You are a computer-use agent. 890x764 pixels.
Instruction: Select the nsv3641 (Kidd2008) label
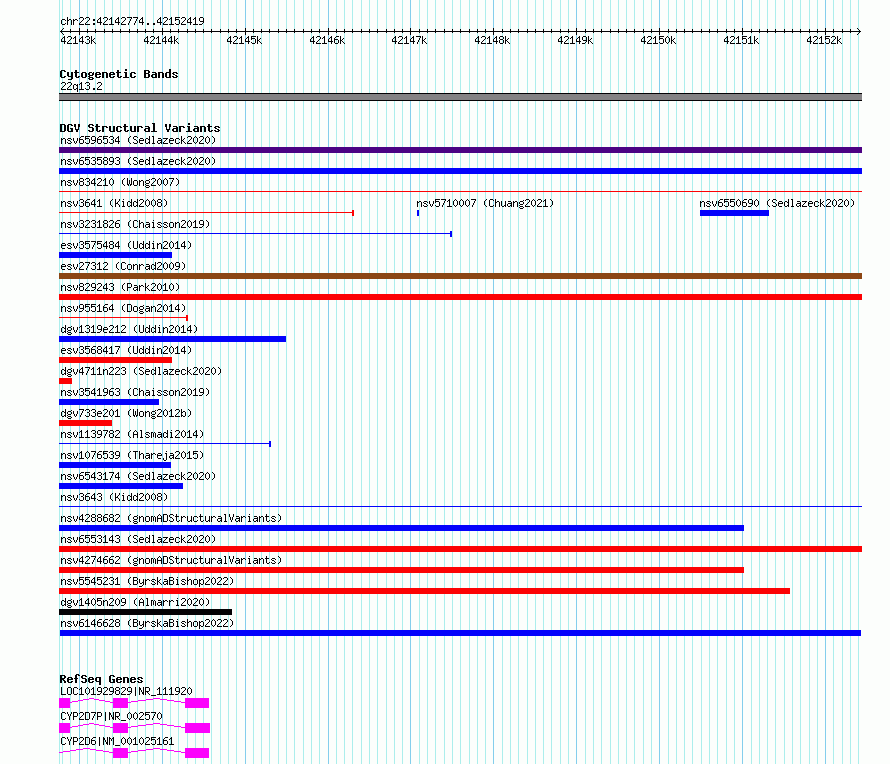click(114, 203)
